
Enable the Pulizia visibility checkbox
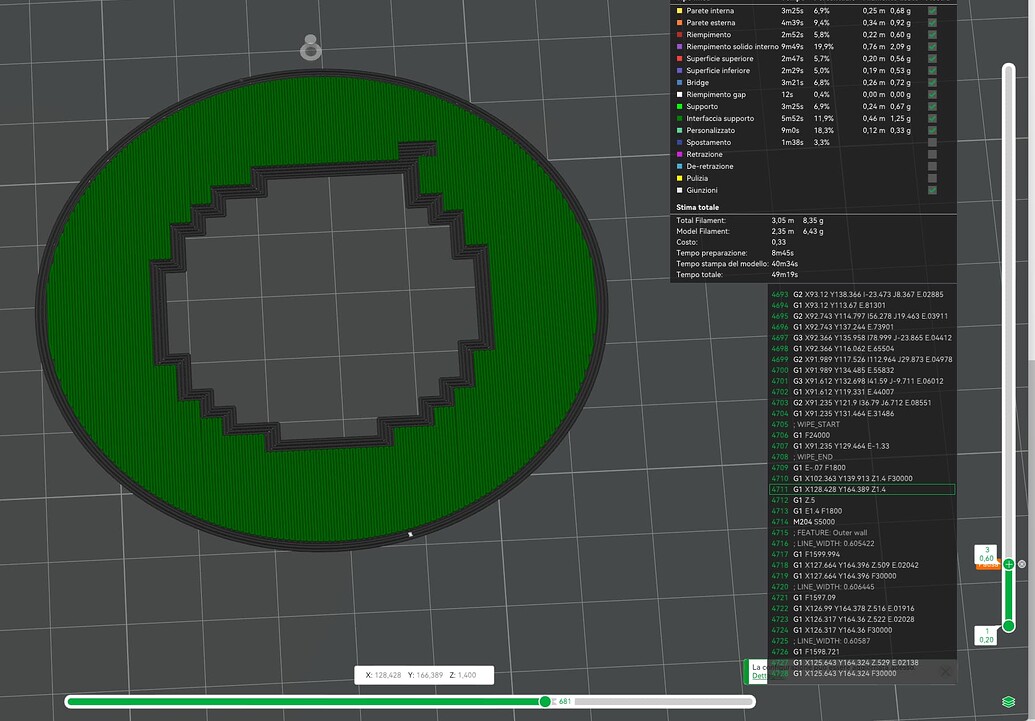click(x=932, y=178)
